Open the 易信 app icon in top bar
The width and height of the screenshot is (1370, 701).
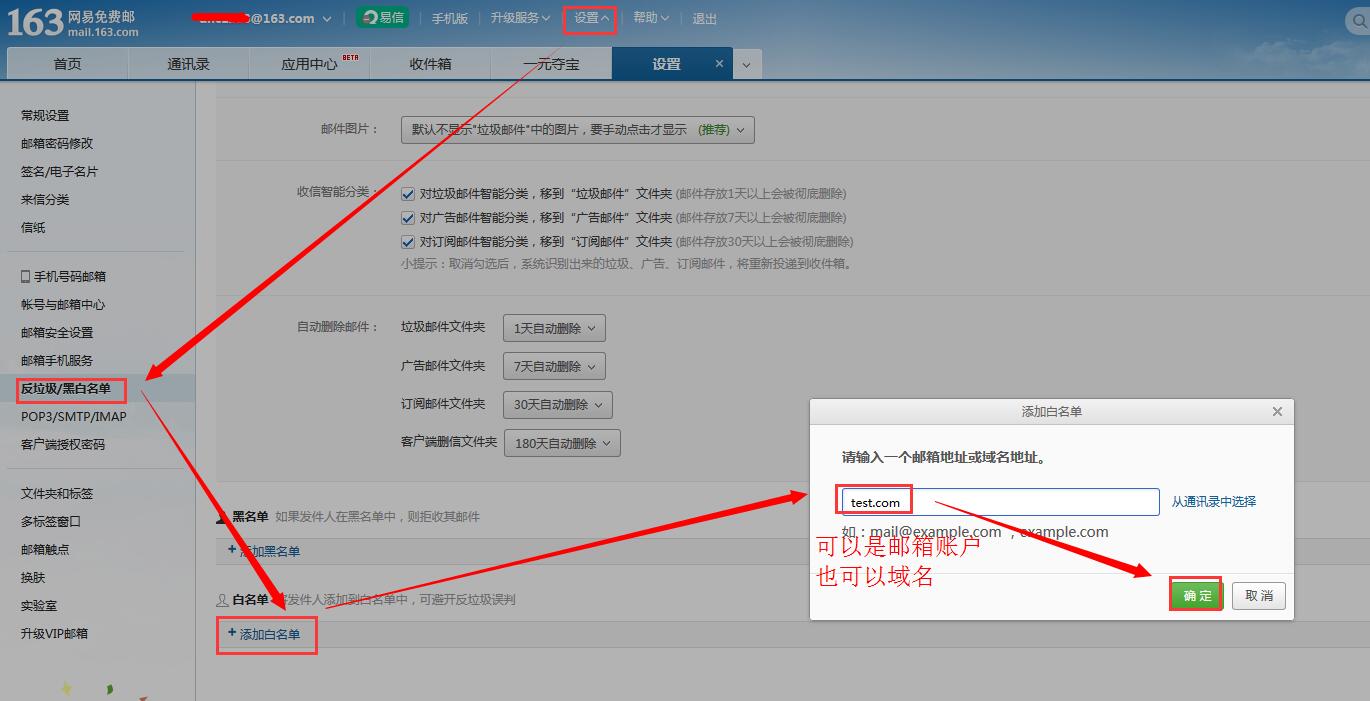point(382,17)
